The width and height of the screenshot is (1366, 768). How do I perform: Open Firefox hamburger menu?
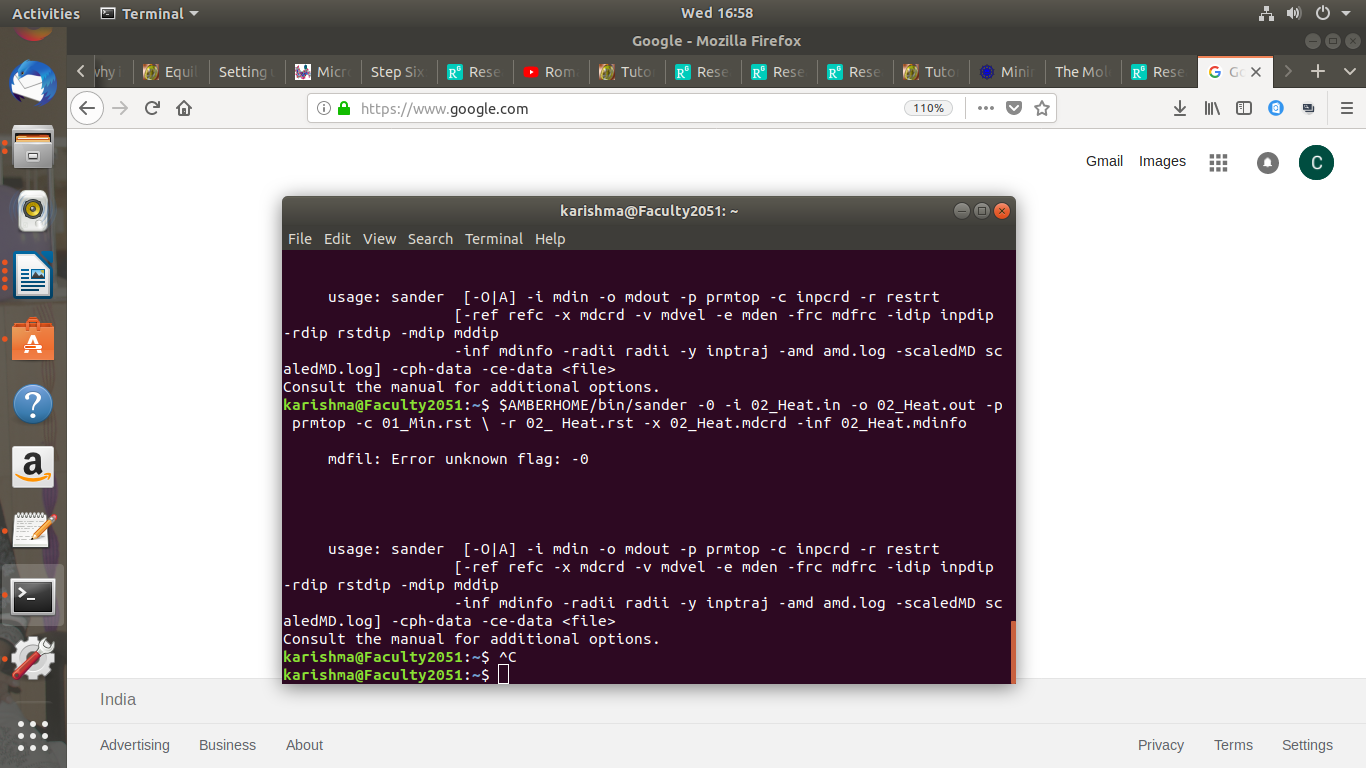pos(1346,108)
